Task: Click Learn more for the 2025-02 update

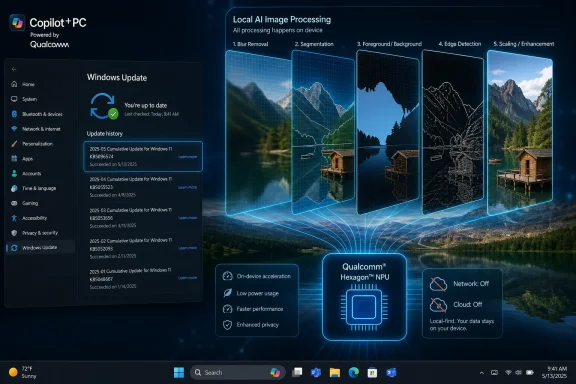Action: [187, 248]
